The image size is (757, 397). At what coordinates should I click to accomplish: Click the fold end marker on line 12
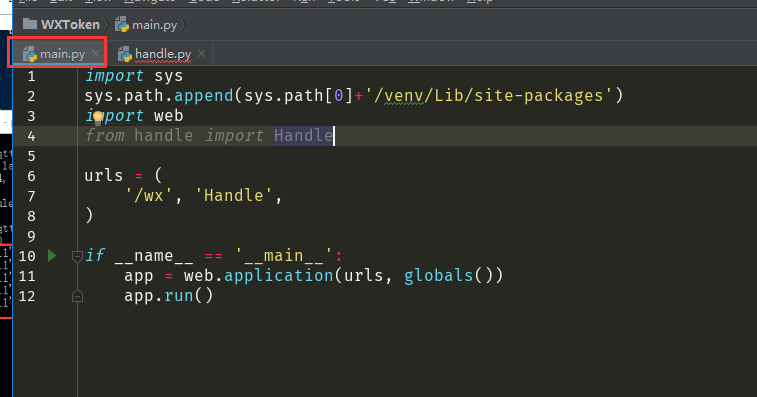[x=77, y=296]
